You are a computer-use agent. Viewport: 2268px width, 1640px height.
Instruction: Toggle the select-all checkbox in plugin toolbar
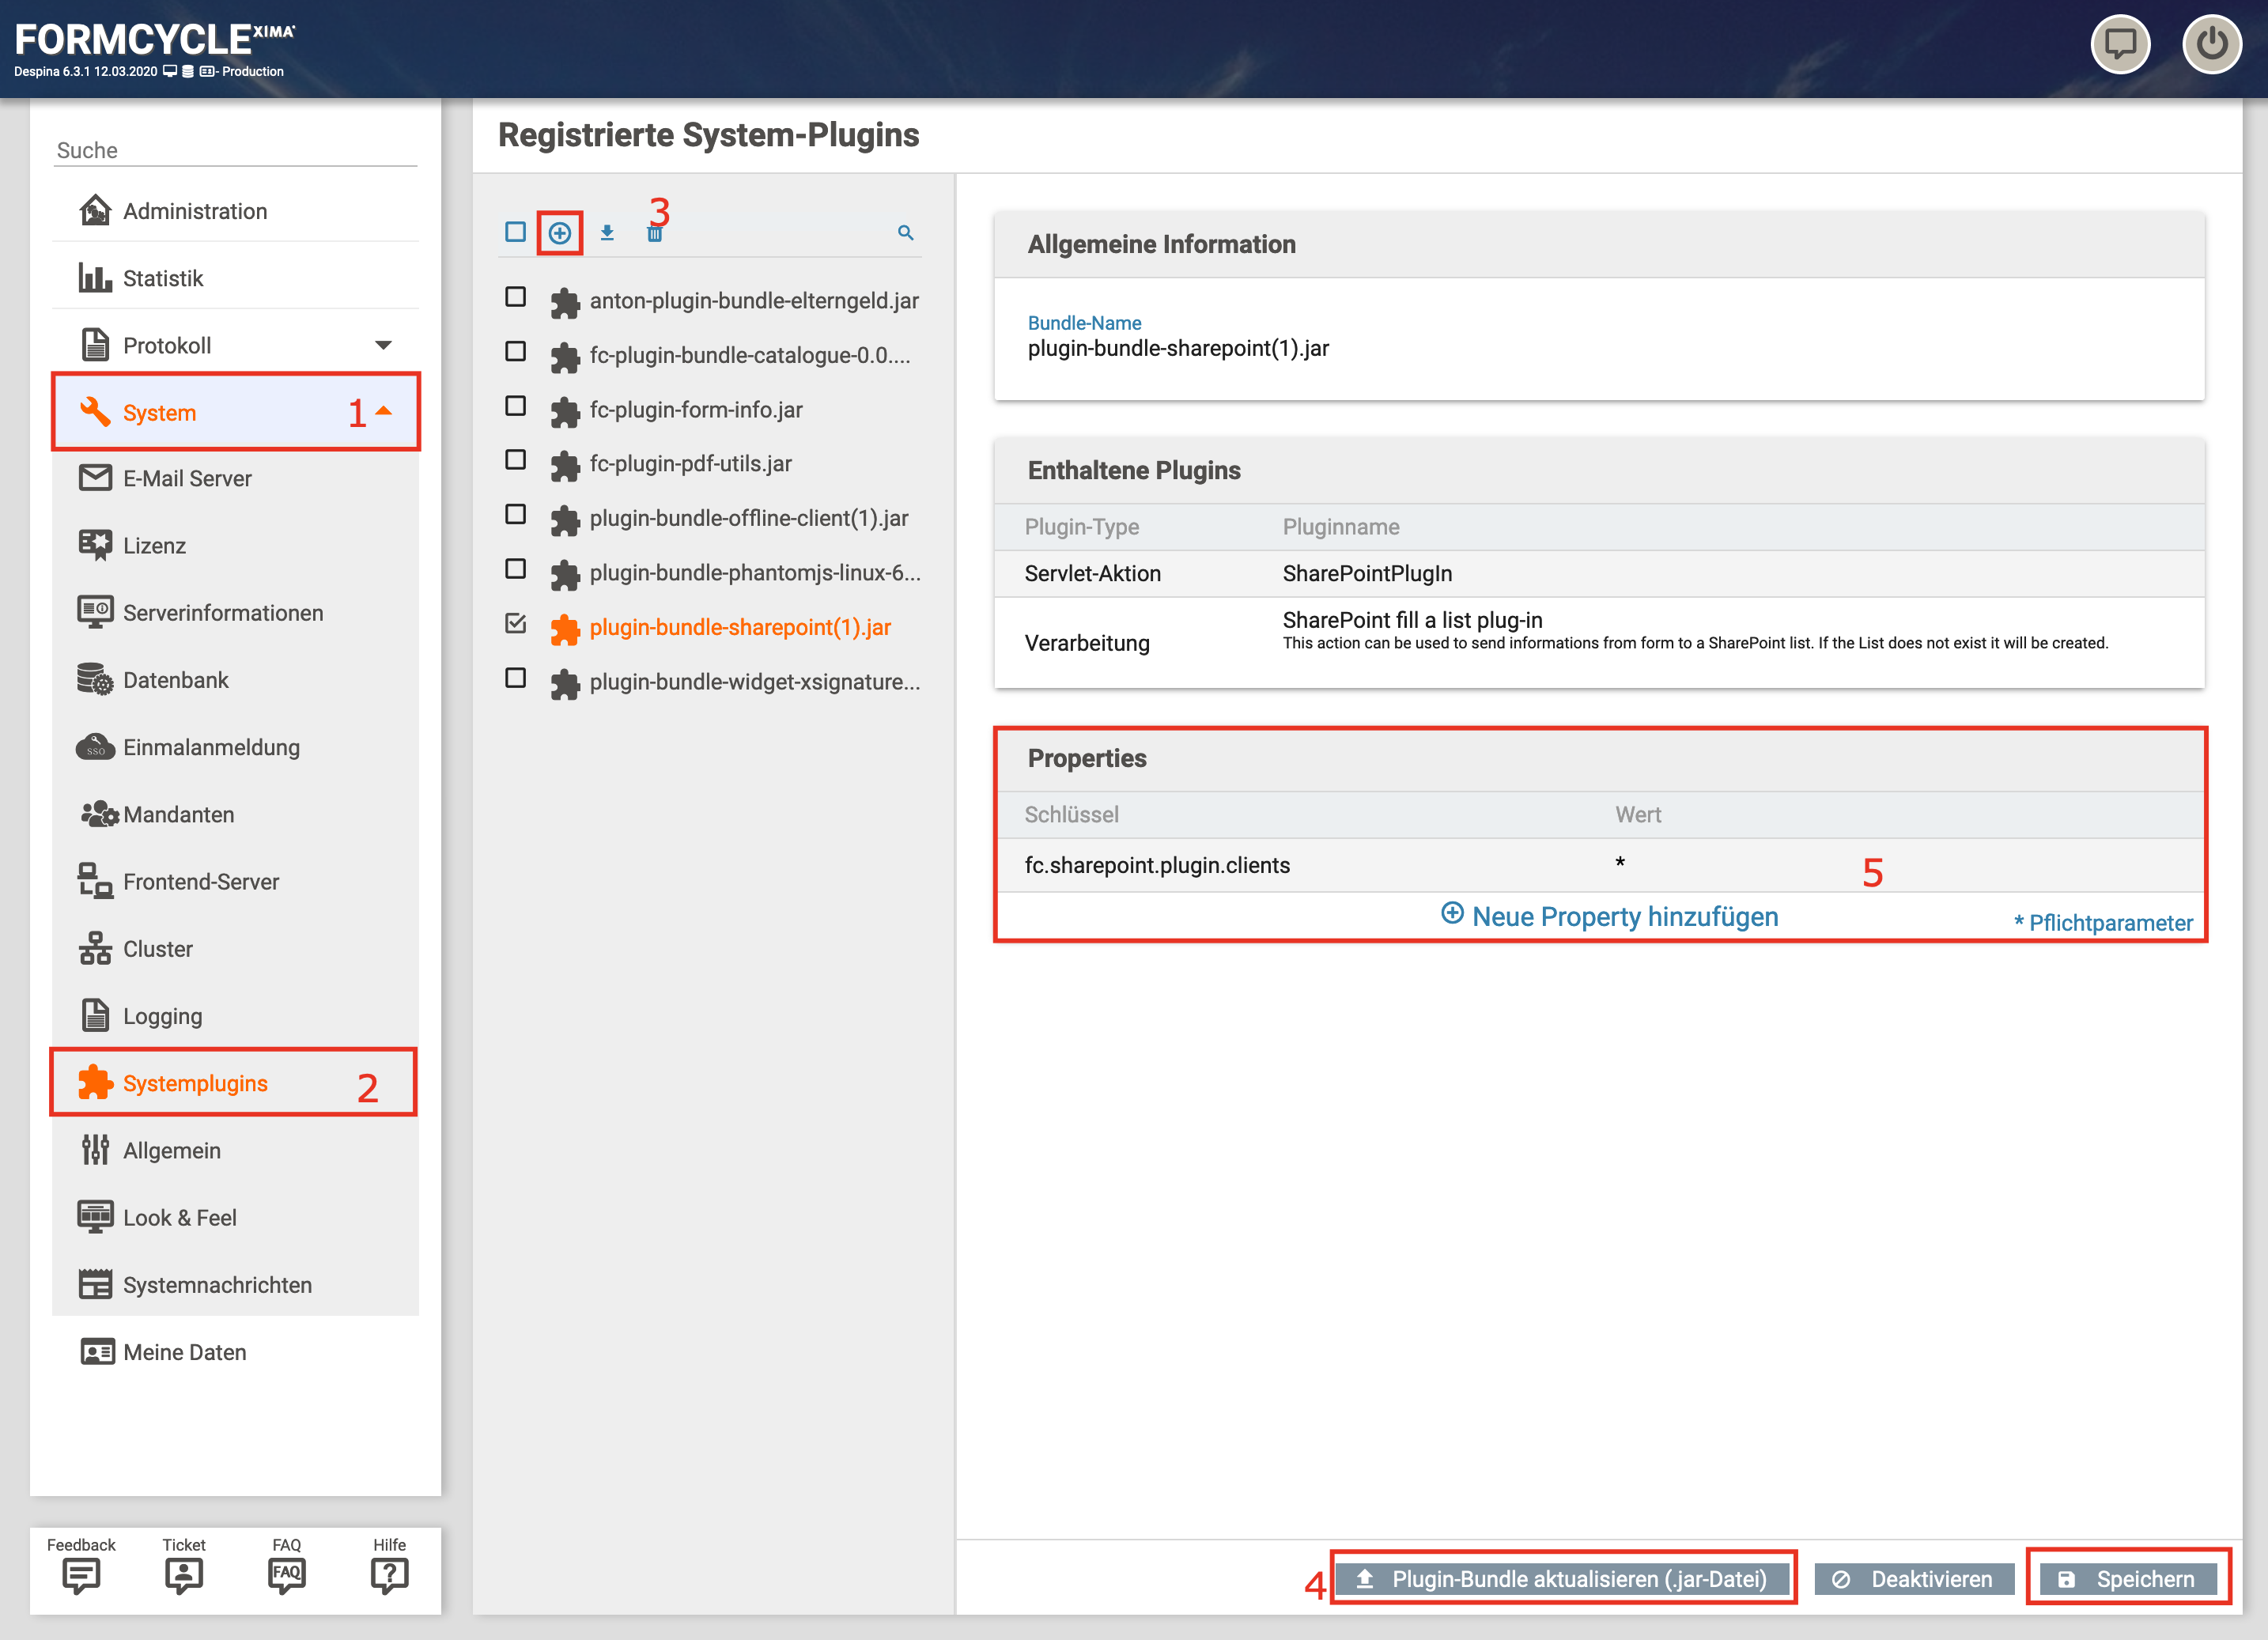pyautogui.click(x=516, y=232)
